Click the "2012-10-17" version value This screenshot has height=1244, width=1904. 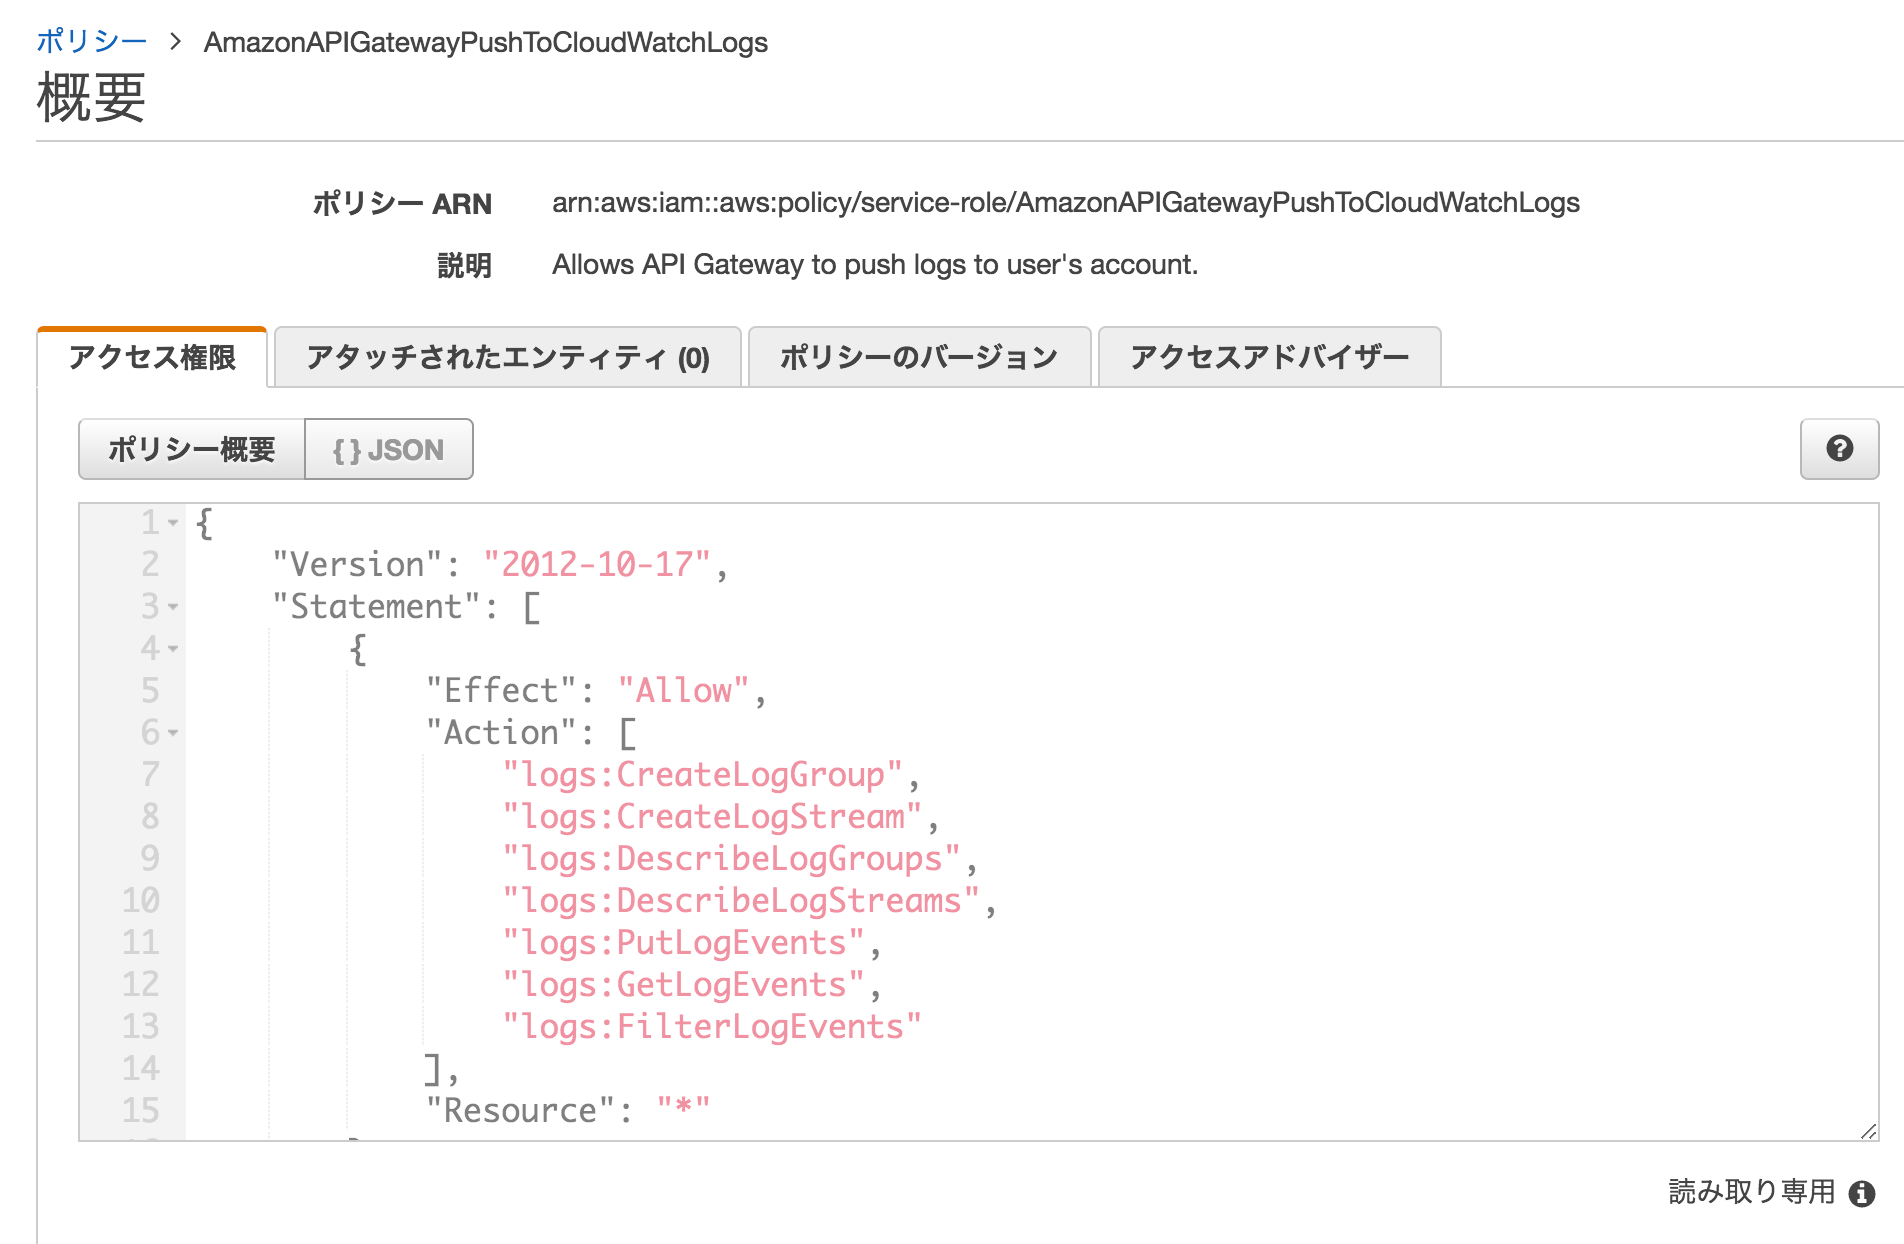(x=597, y=565)
